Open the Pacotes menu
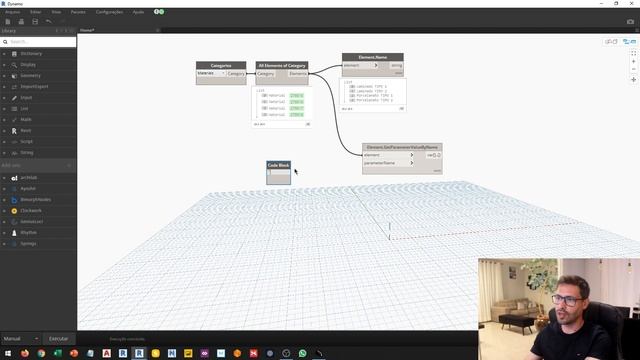Image resolution: width=640 pixels, height=360 pixels. tap(78, 12)
